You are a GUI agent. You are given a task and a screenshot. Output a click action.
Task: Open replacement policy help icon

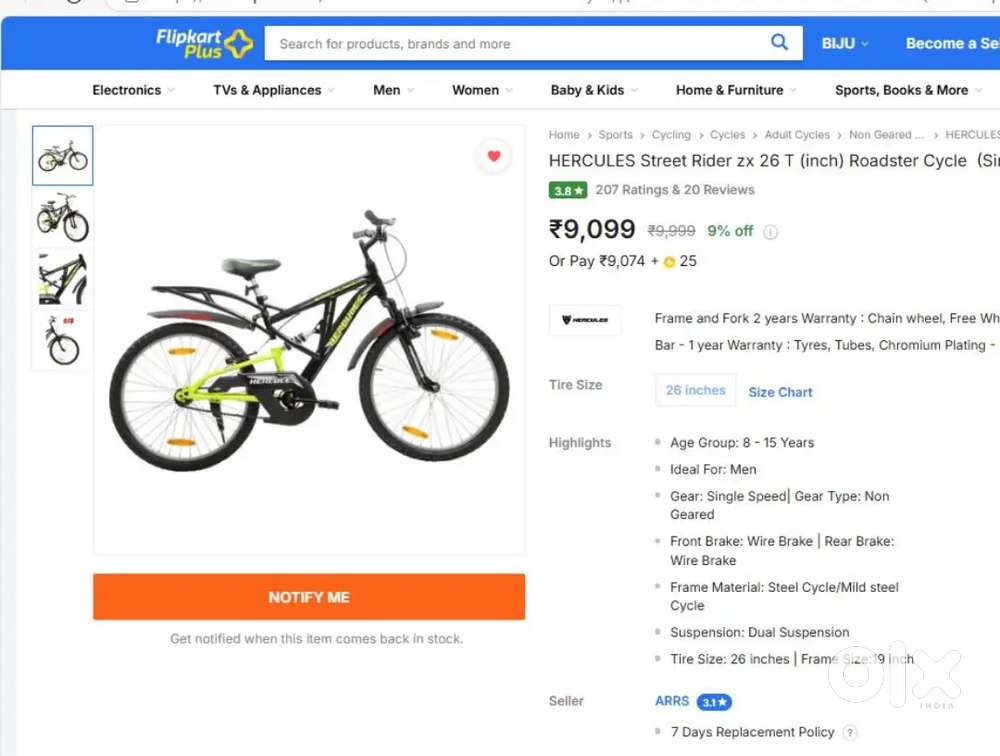point(850,733)
